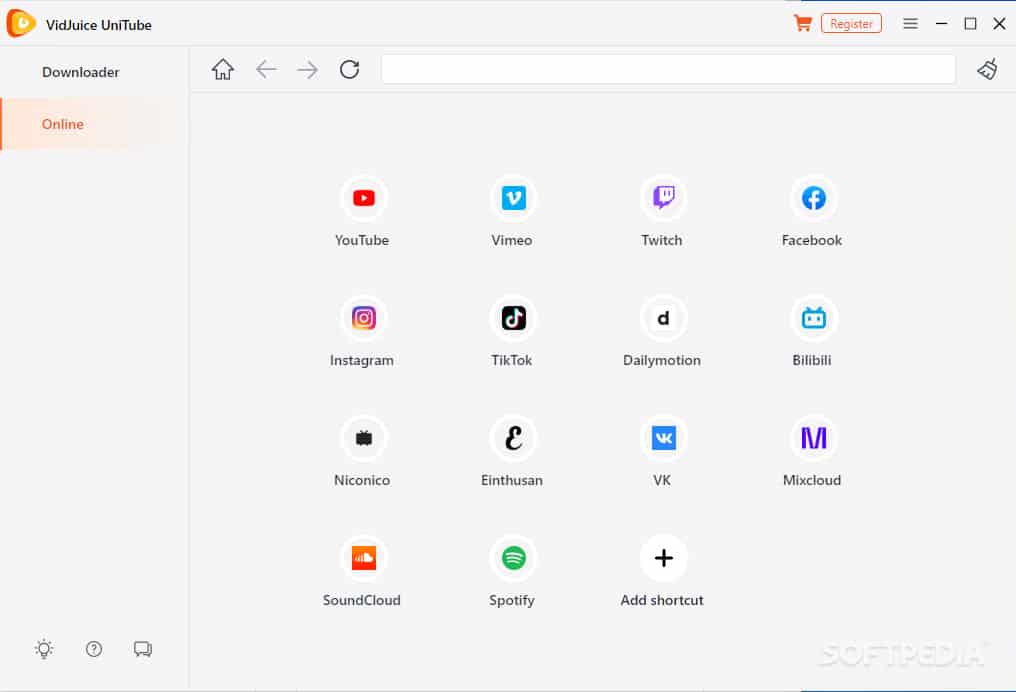Launch the Mixcloud shortcut icon
Viewport: 1016px width, 692px height.
tap(813, 438)
